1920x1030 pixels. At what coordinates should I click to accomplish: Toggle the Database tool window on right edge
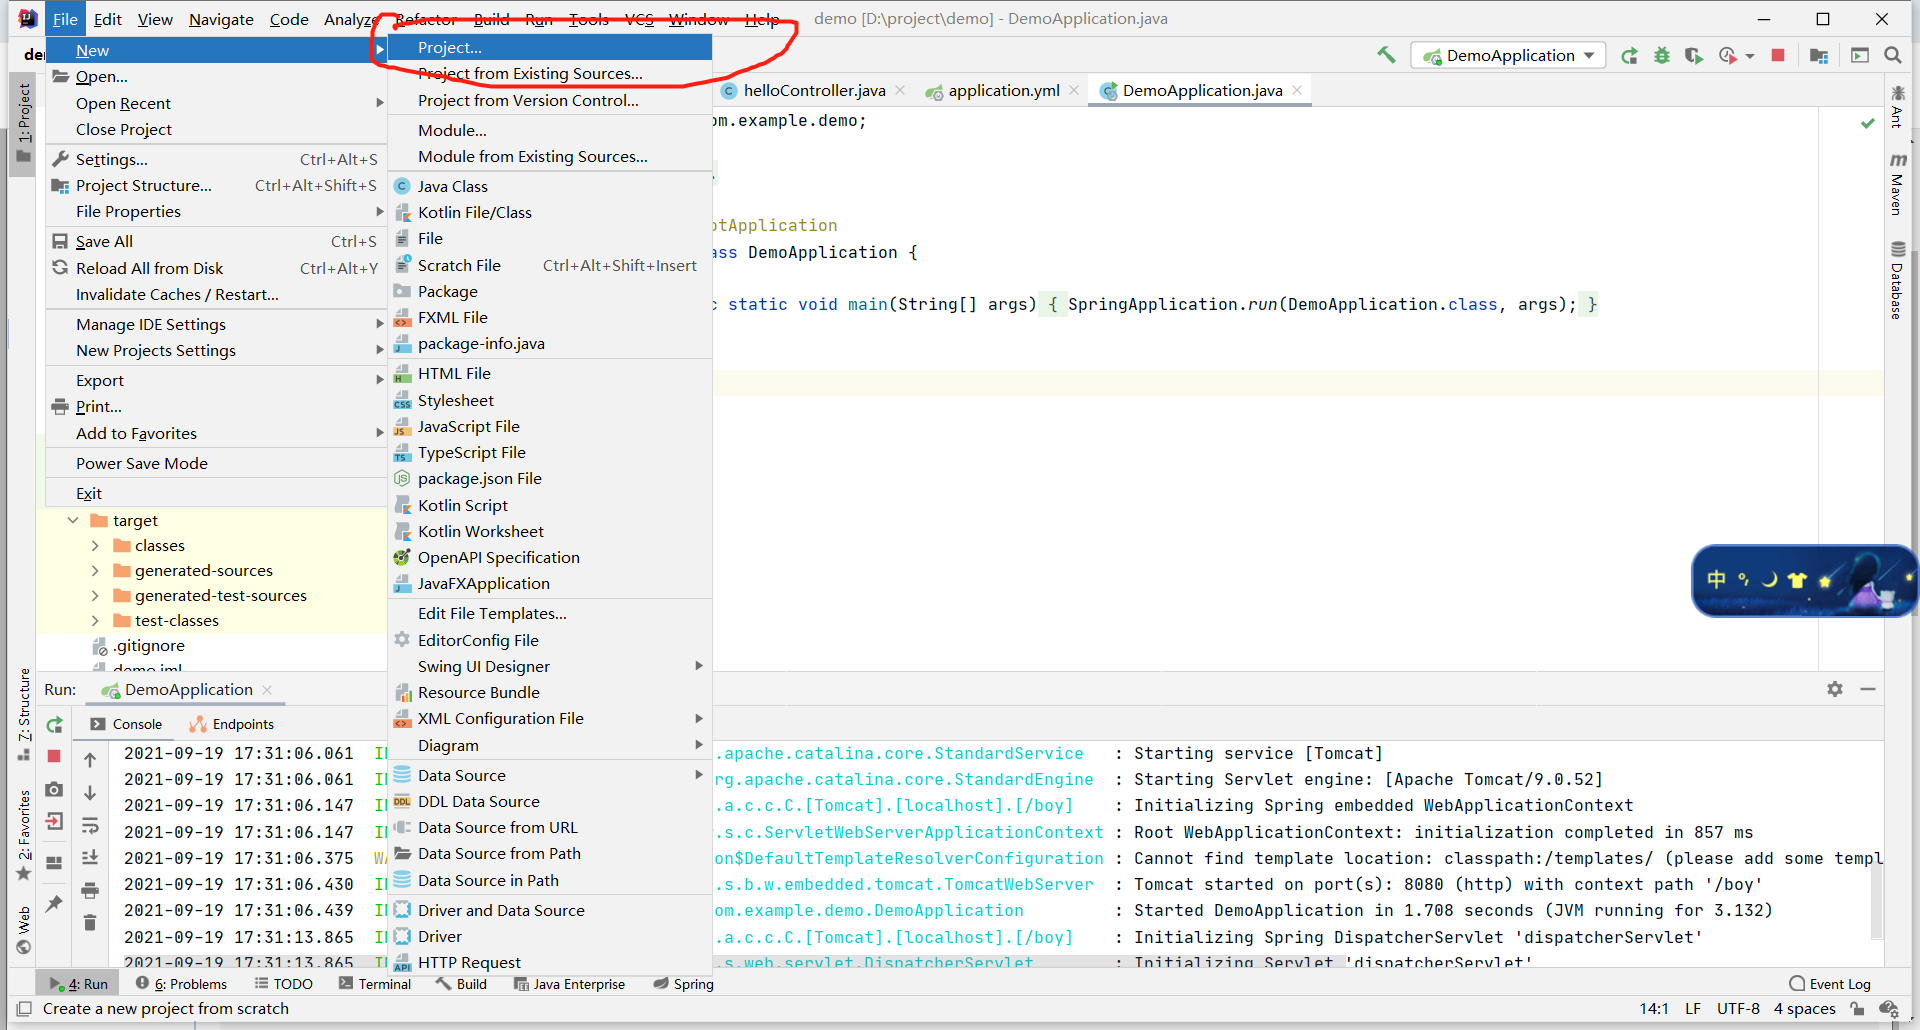coord(1897,280)
